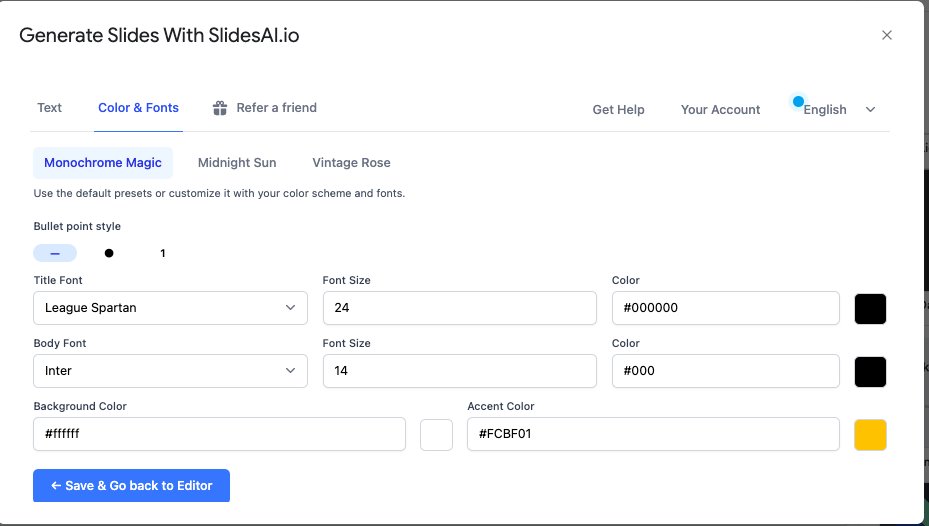Image resolution: width=929 pixels, height=526 pixels.
Task: Click the Title Font label
Action: 58,280
